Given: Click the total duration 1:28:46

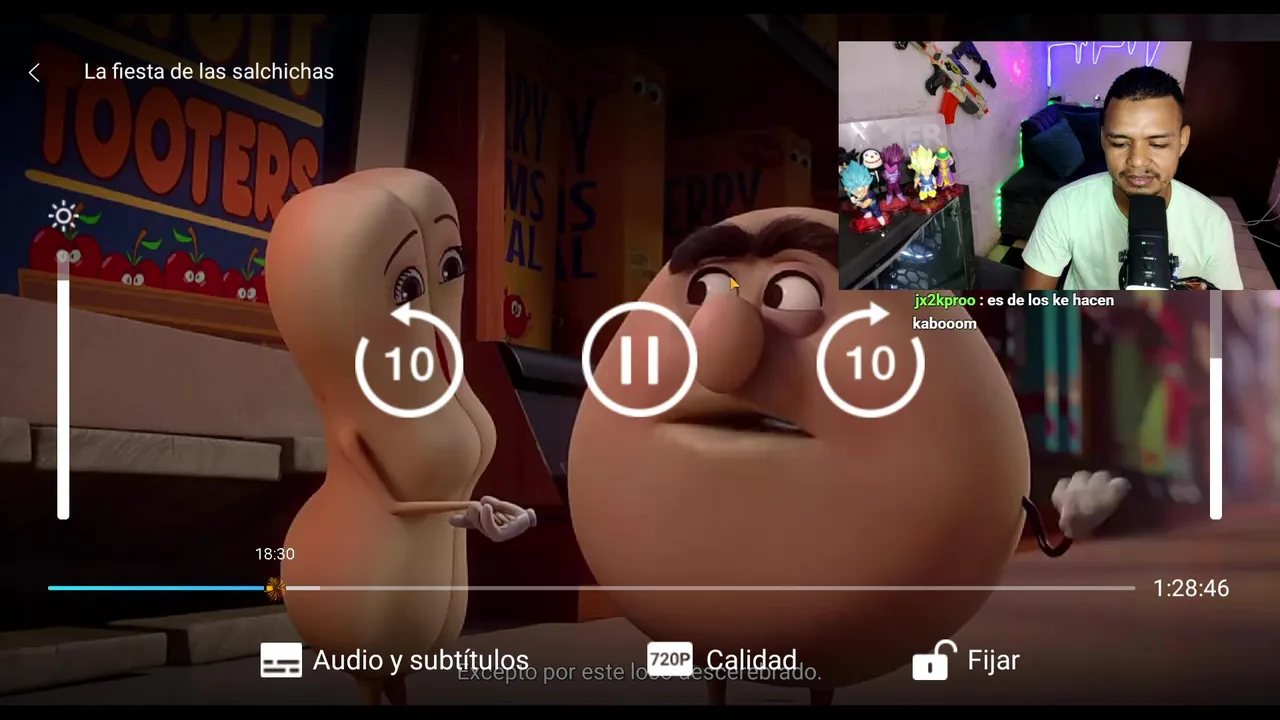Looking at the screenshot, I should (1191, 588).
